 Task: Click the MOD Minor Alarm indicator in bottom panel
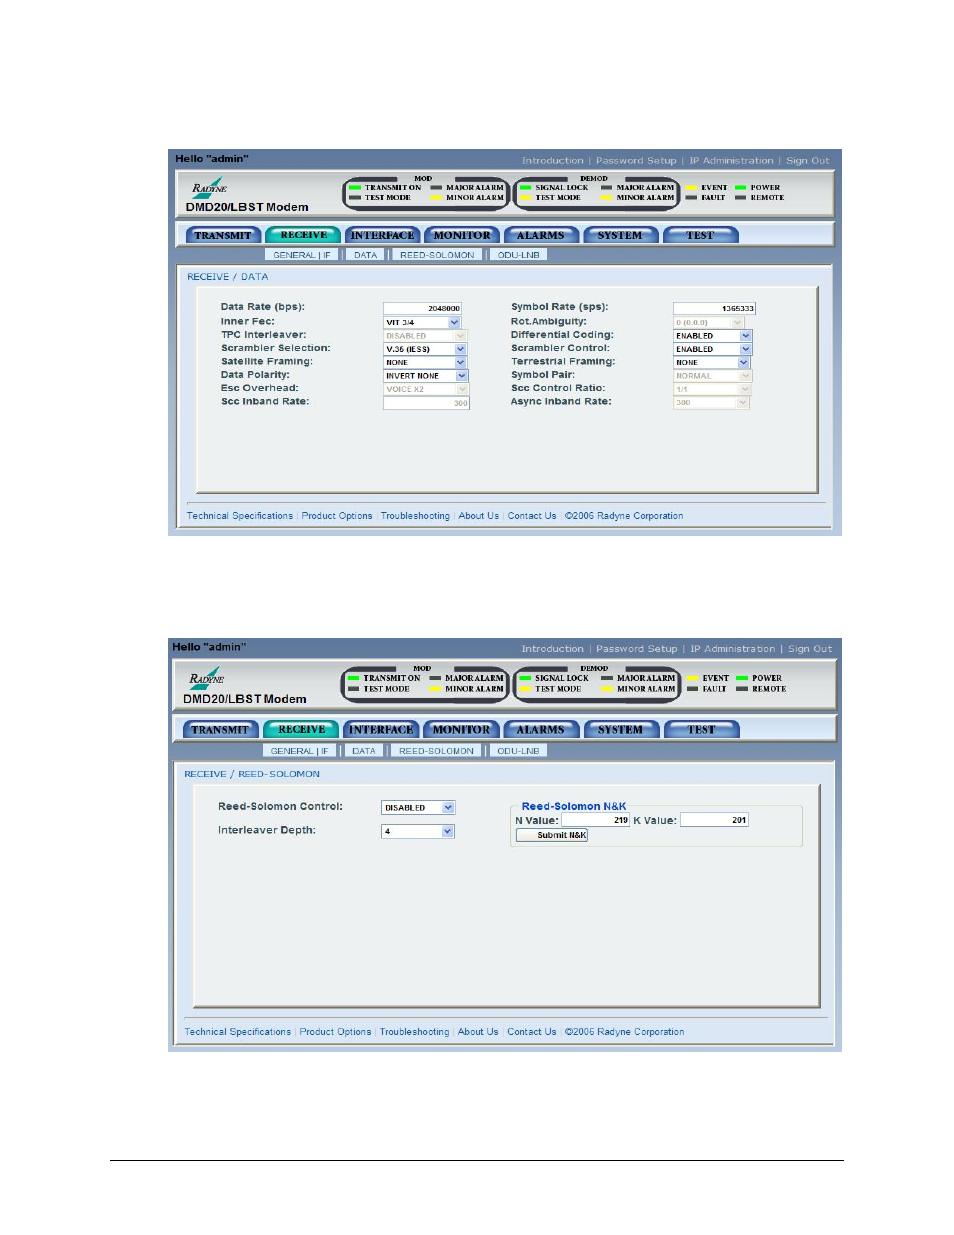coord(435,689)
